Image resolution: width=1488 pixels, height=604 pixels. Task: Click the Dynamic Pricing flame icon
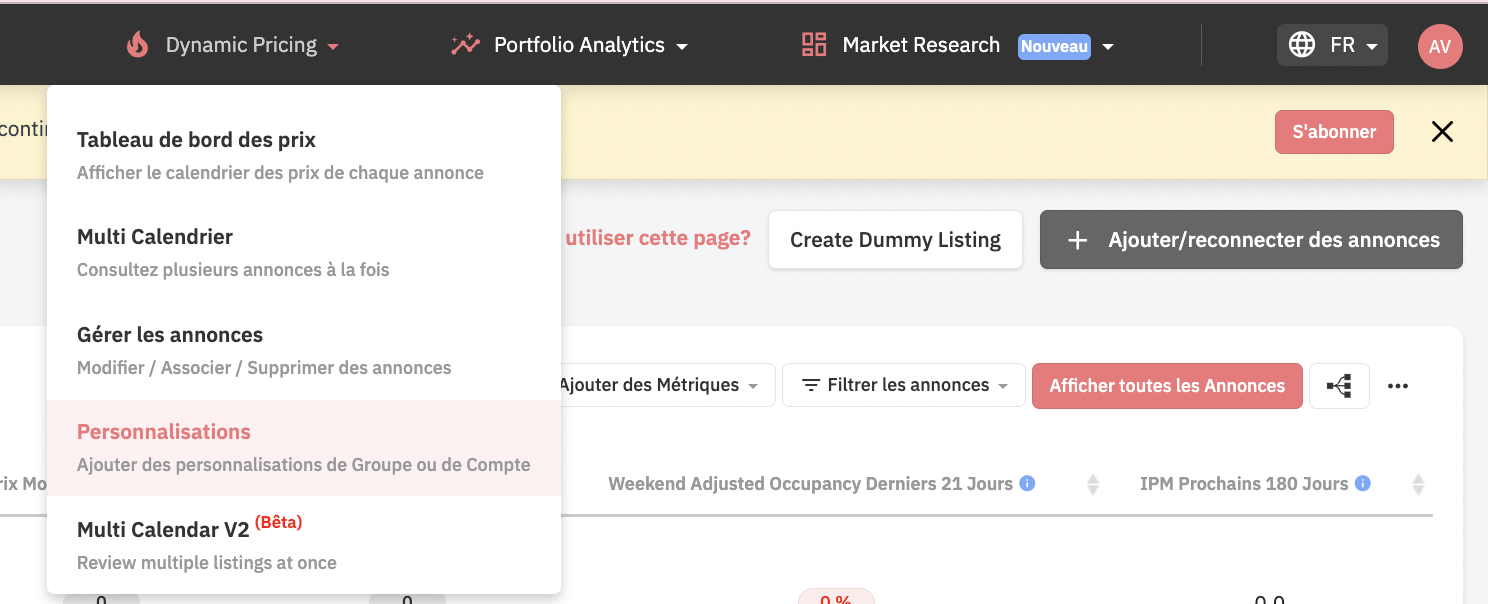137,45
